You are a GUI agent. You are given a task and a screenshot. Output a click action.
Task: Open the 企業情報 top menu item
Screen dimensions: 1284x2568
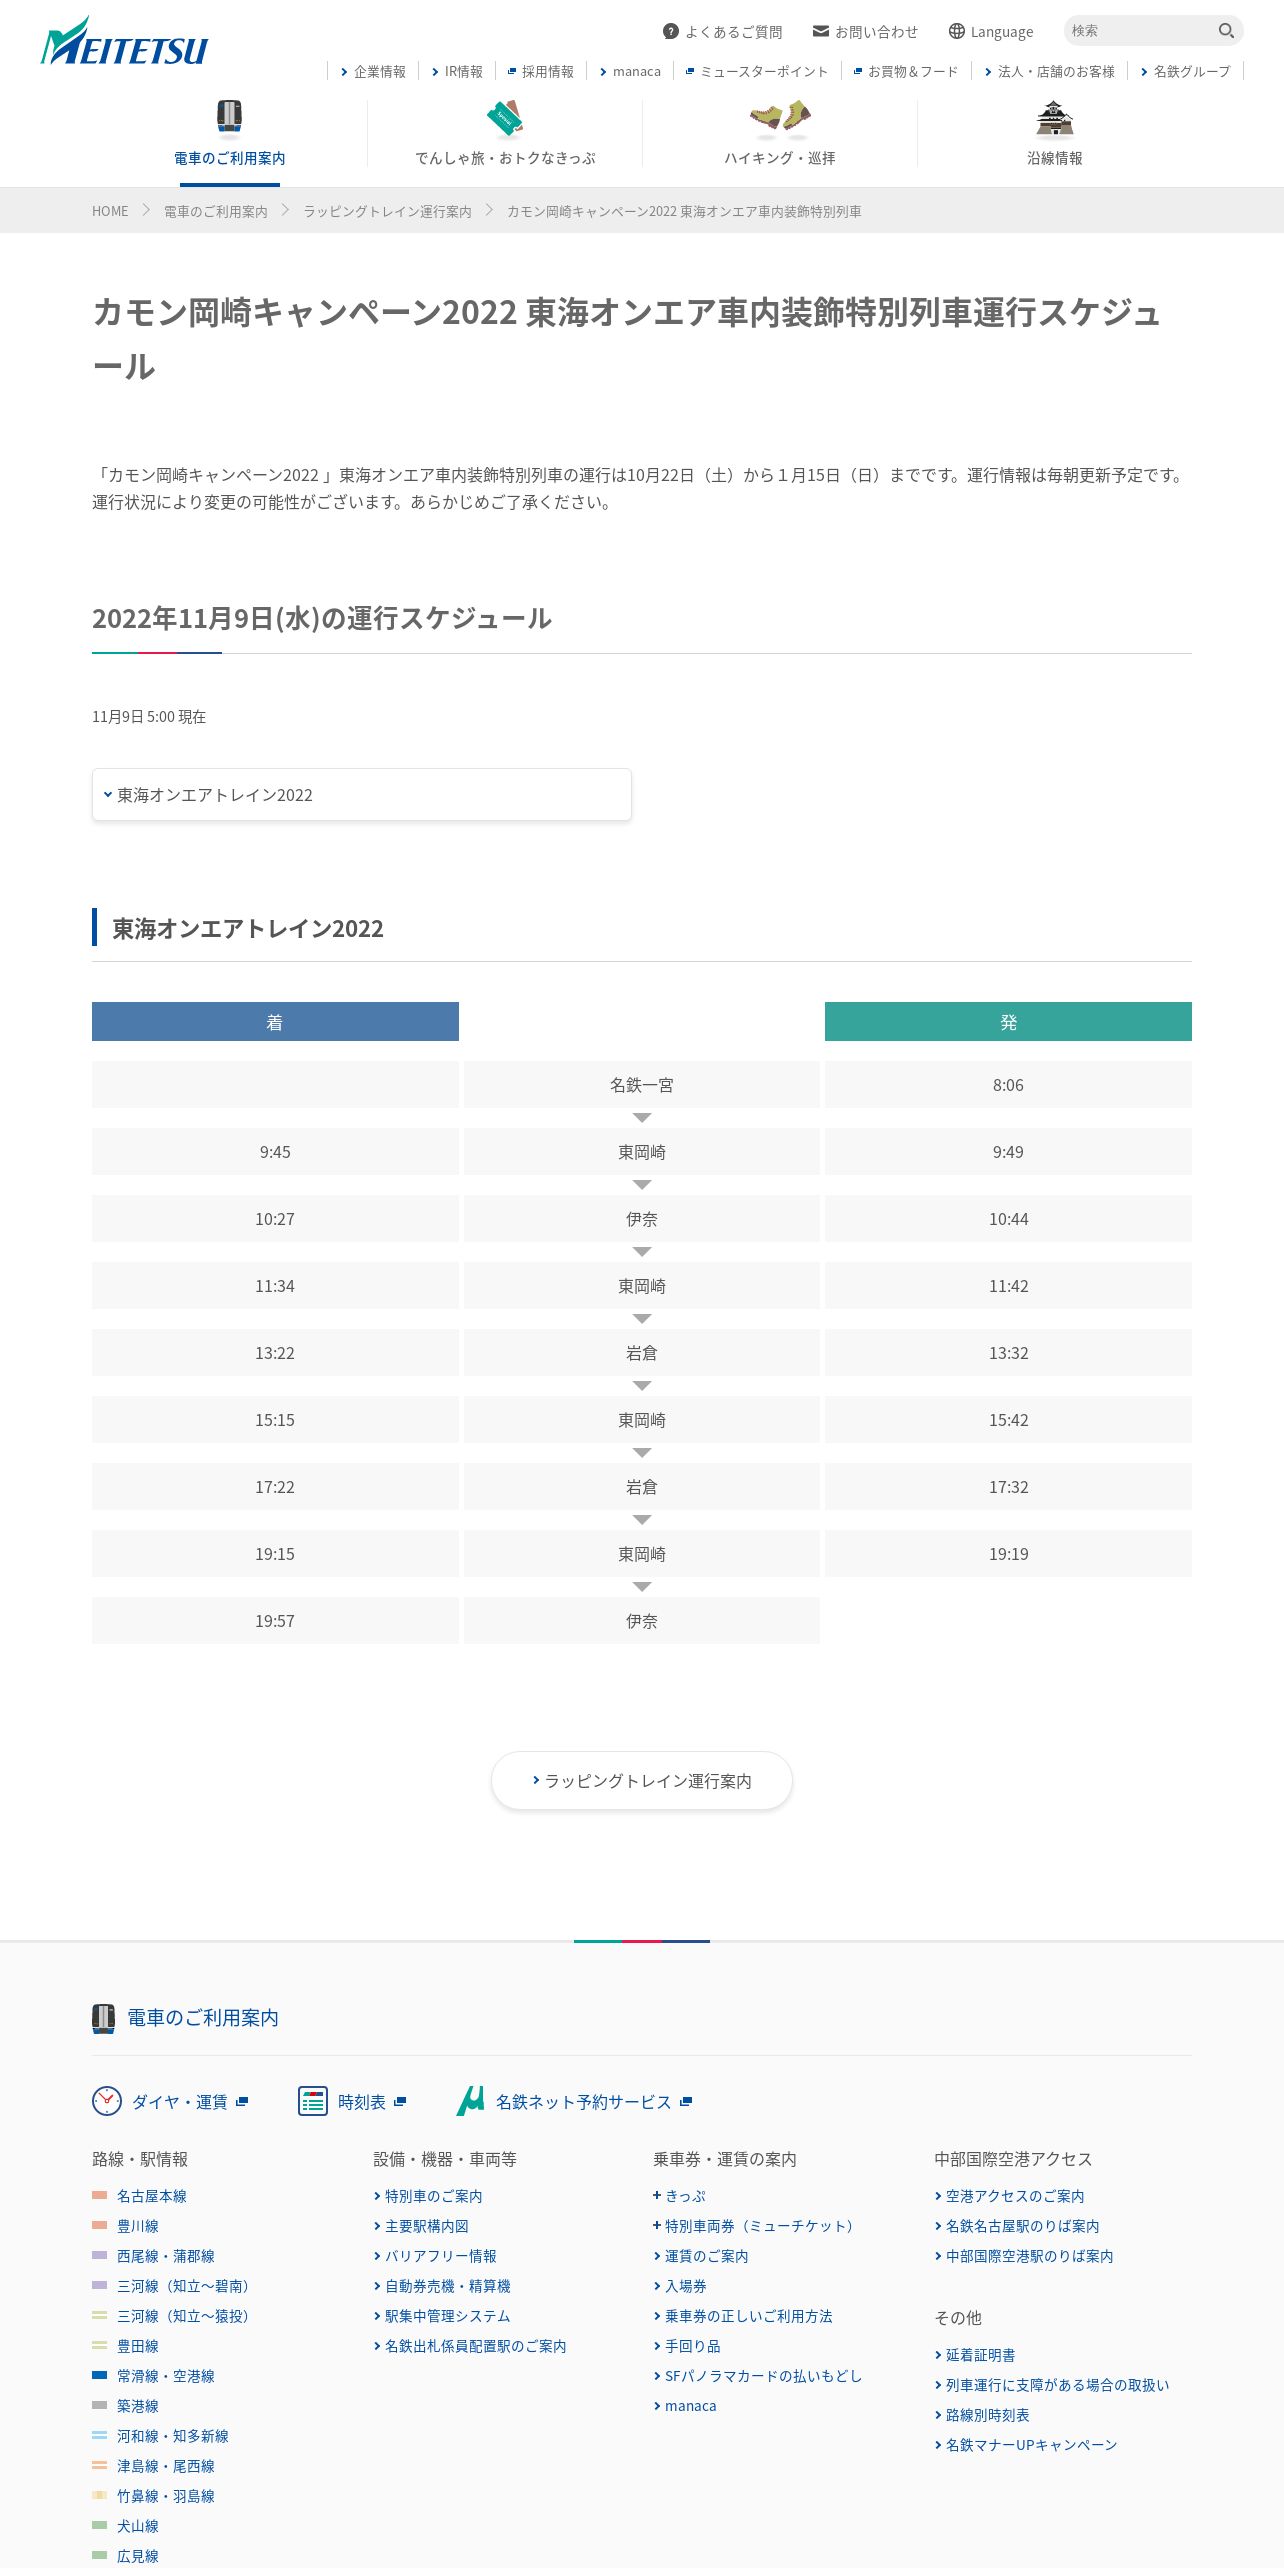point(373,72)
